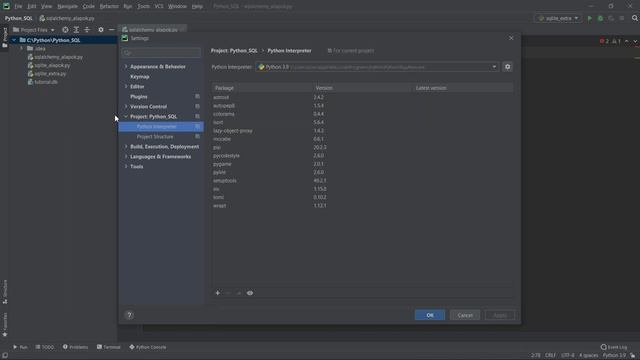
Task: Click the locate/select opened file target icon
Action: 65,30
